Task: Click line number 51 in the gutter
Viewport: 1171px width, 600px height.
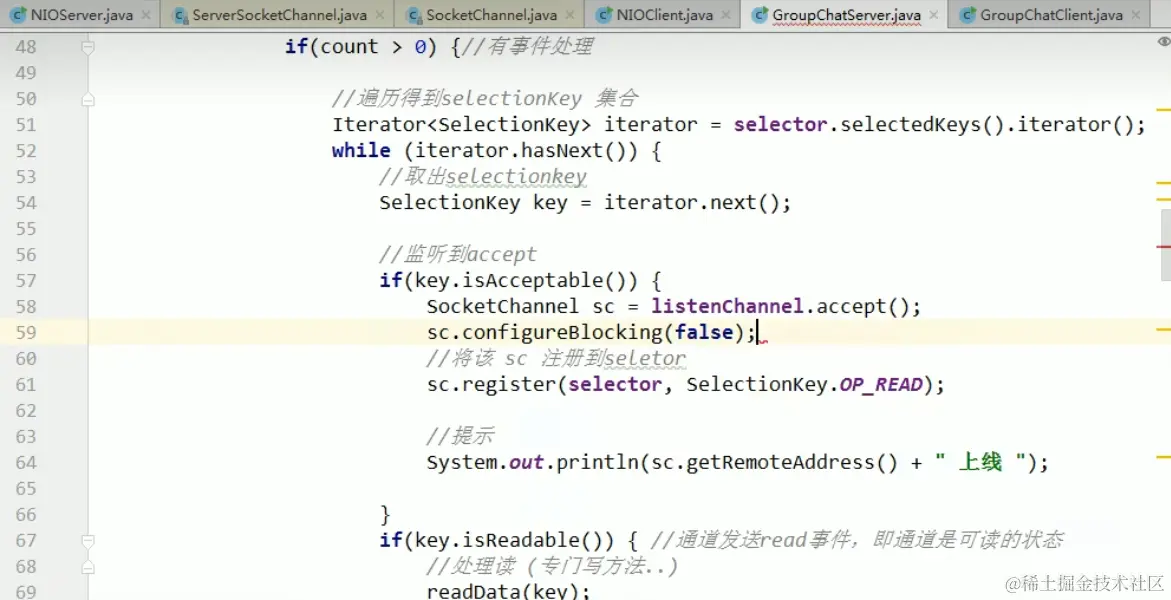Action: (x=25, y=125)
